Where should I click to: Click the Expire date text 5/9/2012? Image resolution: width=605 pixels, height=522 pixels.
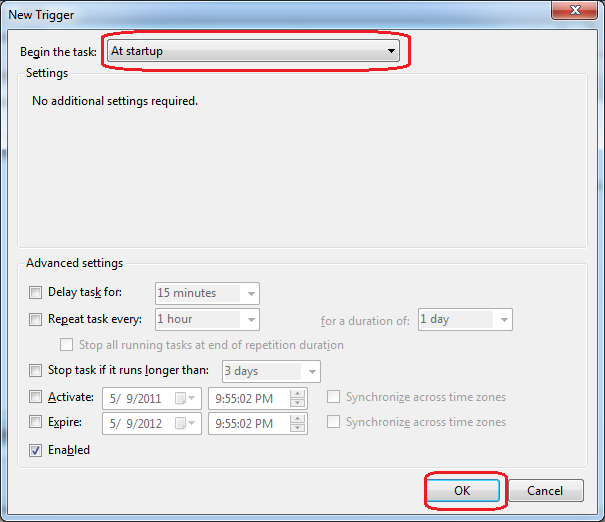pos(135,423)
